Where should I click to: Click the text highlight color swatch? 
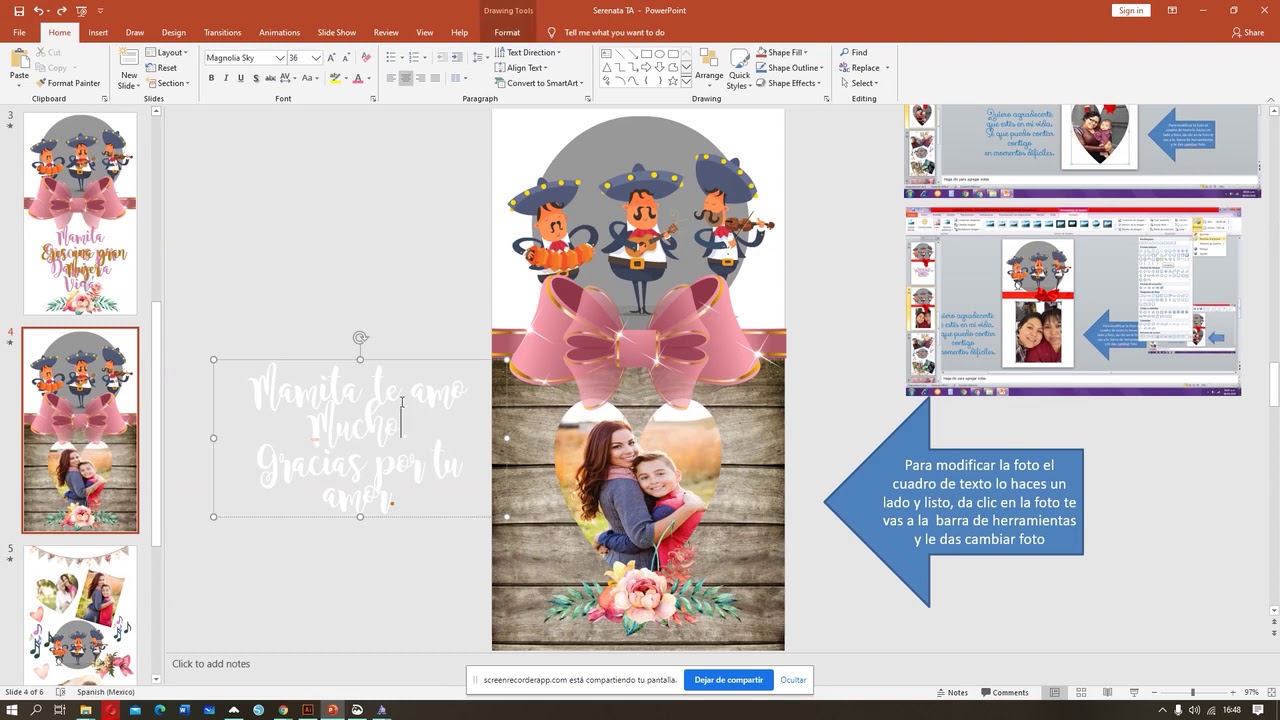coord(335,78)
